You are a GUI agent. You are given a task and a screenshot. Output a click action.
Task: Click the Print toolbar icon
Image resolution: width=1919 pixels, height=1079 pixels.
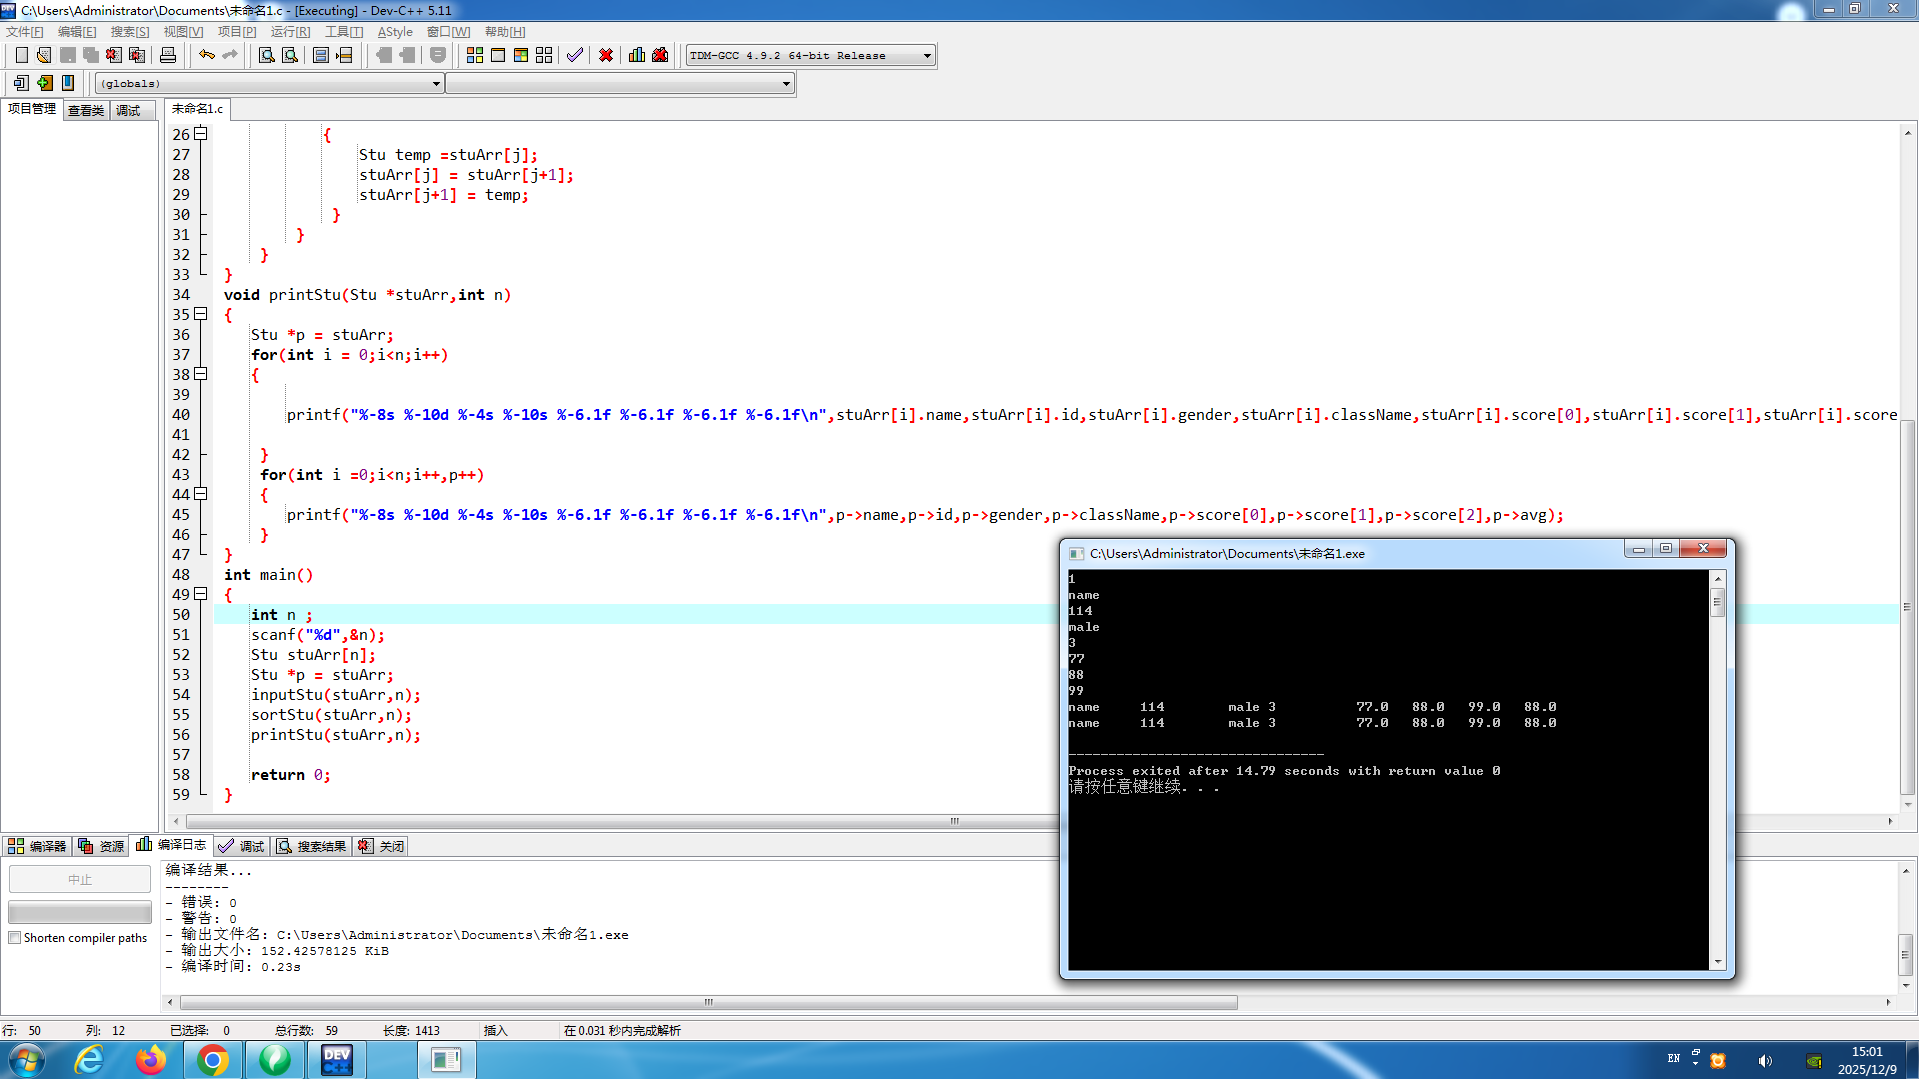168,55
